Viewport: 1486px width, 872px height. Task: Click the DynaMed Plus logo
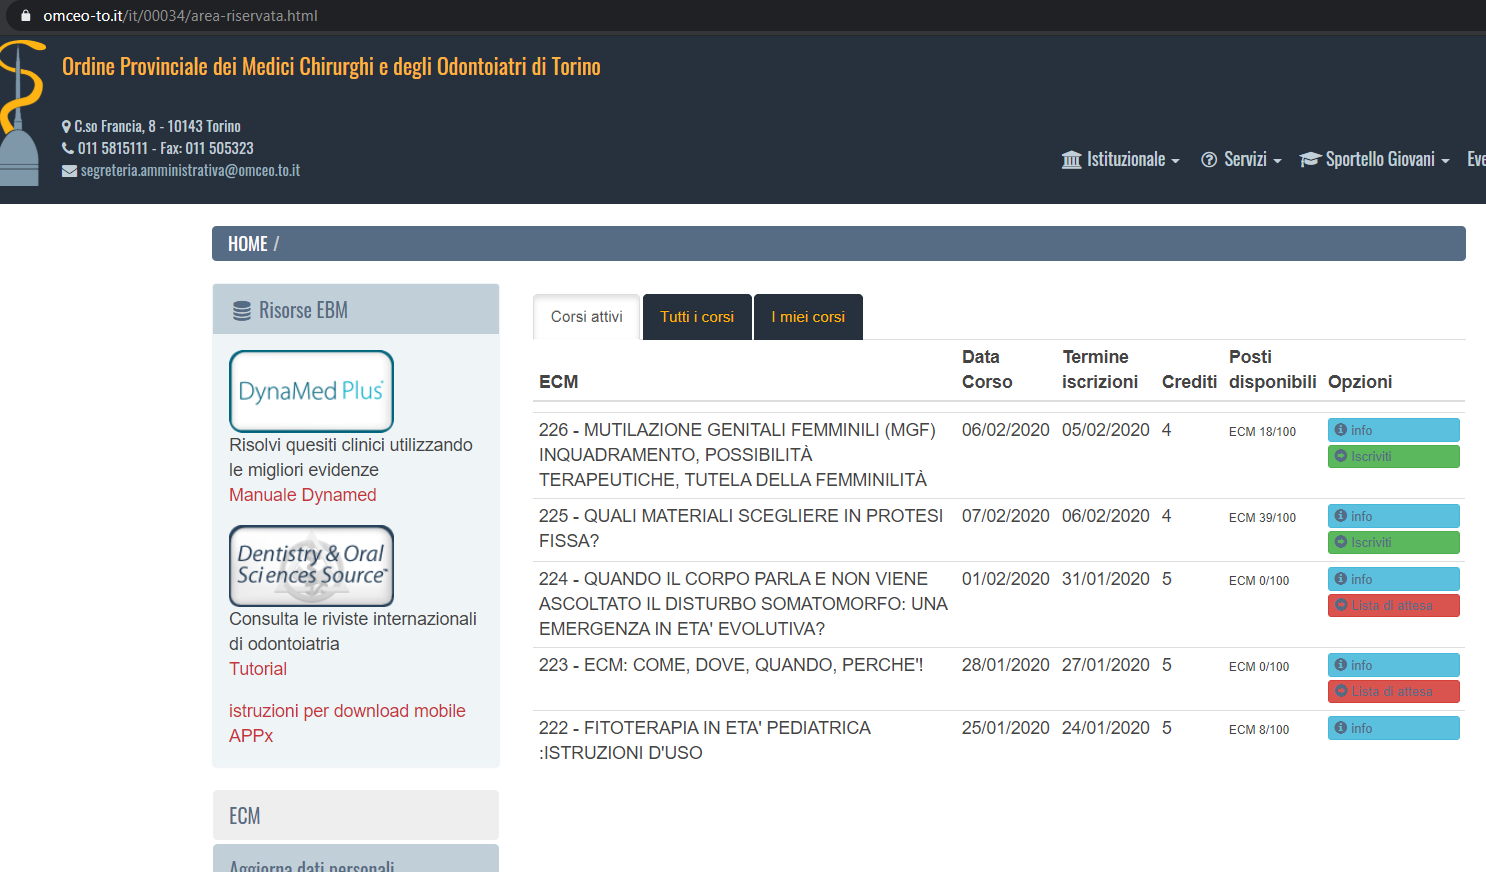[311, 391]
